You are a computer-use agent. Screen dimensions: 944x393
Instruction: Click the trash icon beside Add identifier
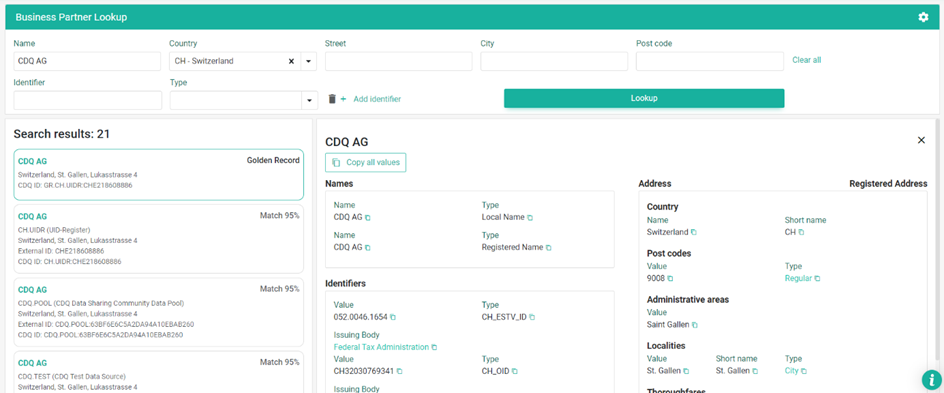[331, 99]
